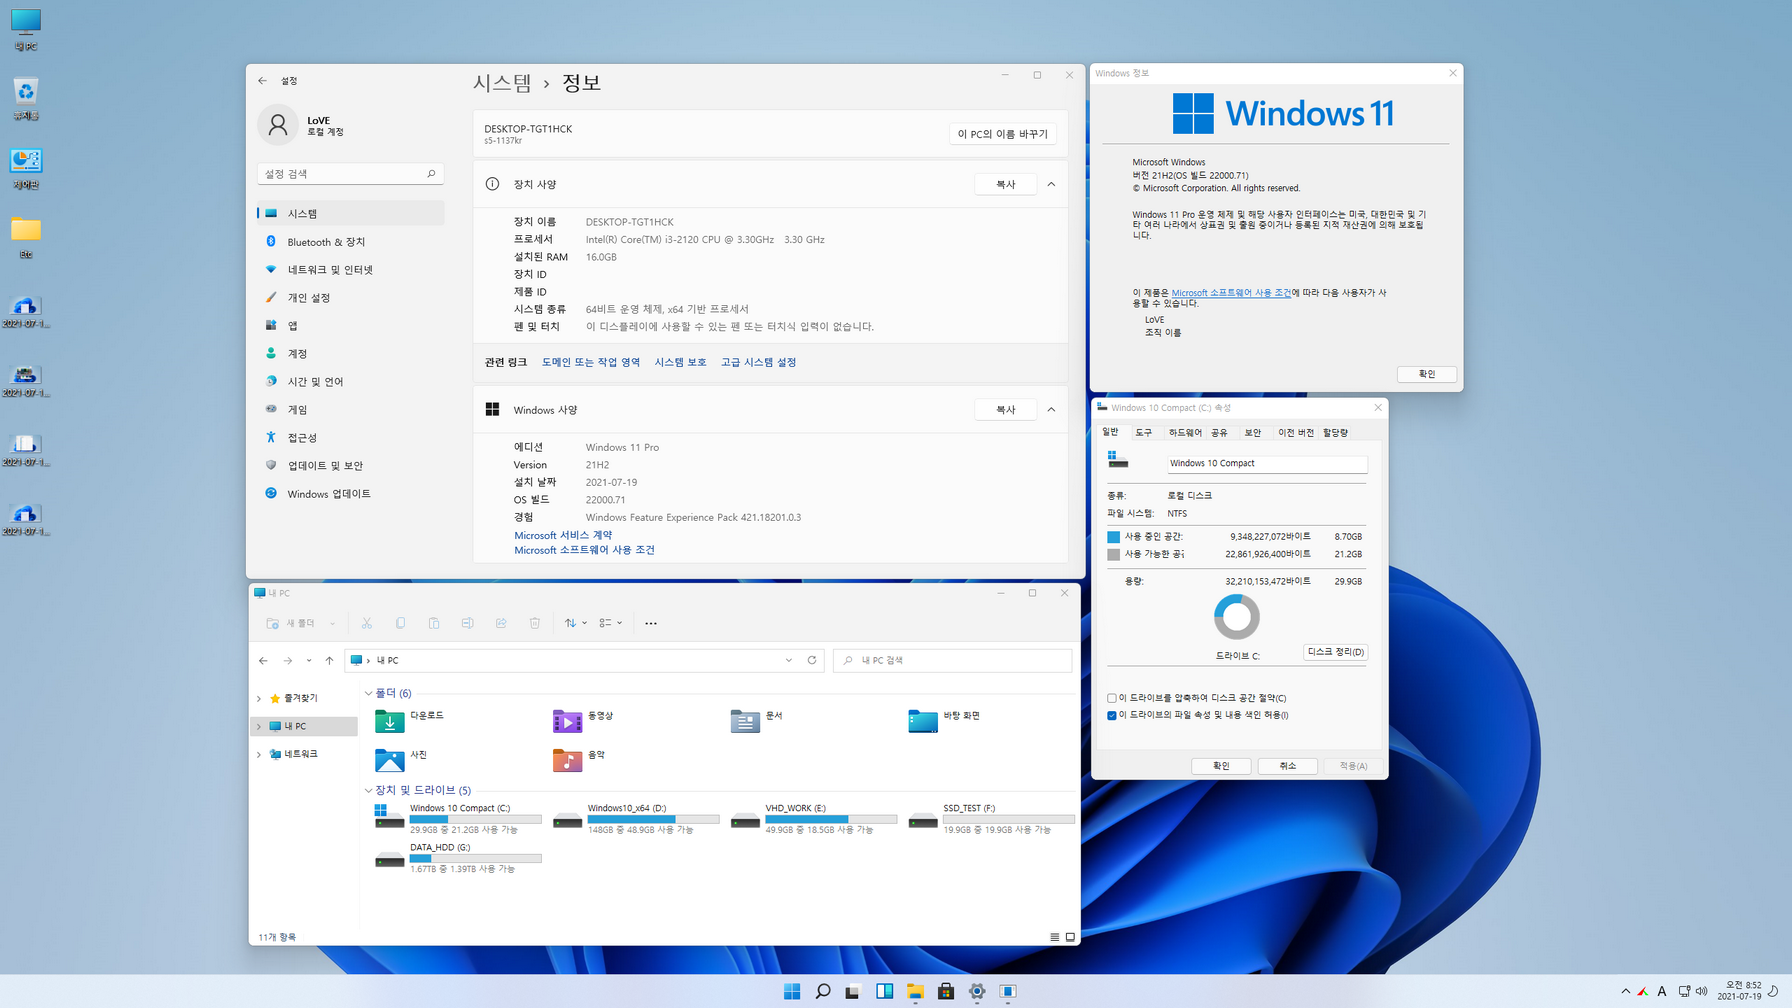
Task: Open Microsoft 서비스 계약 link
Action: tap(563, 535)
